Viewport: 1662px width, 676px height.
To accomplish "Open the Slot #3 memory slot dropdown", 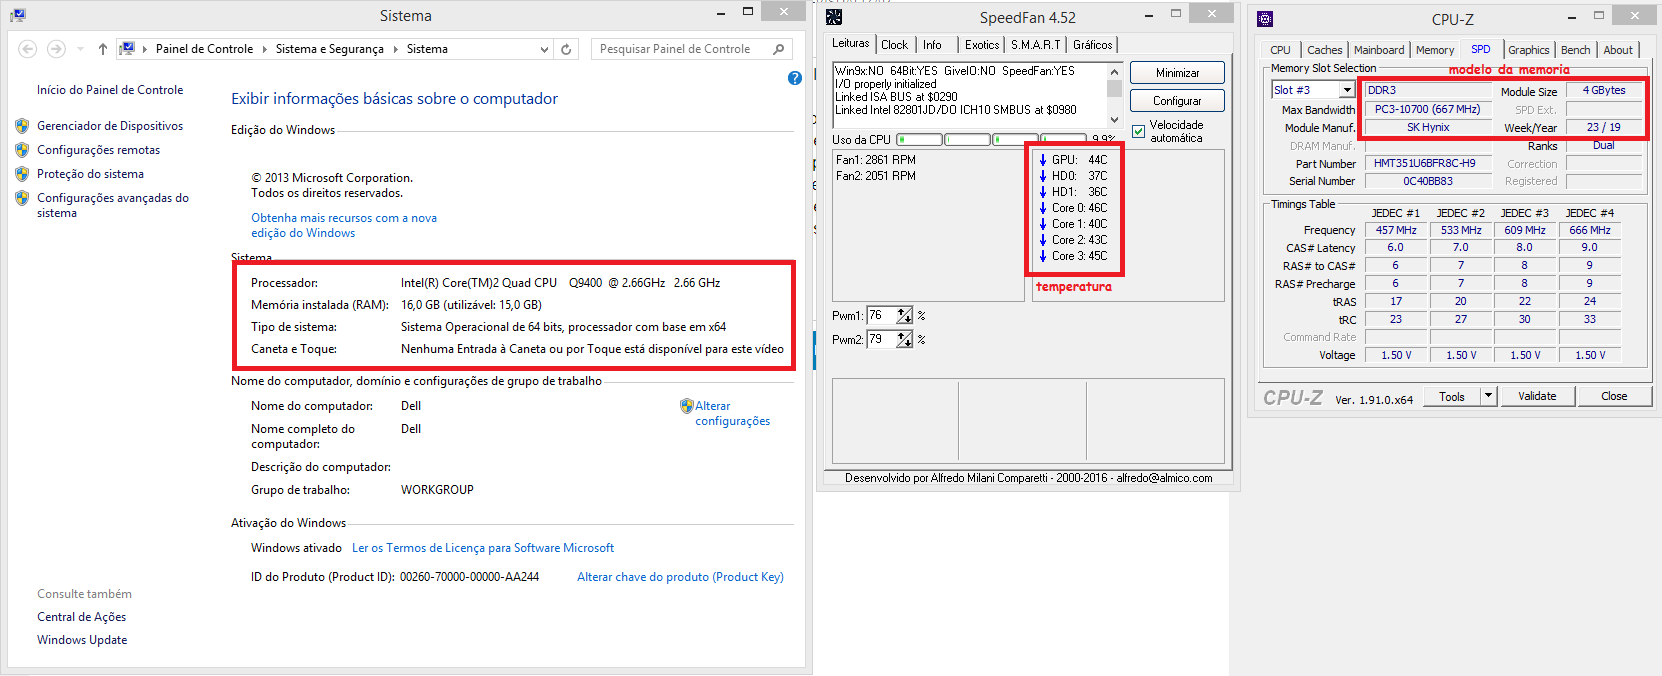I will click(1347, 90).
